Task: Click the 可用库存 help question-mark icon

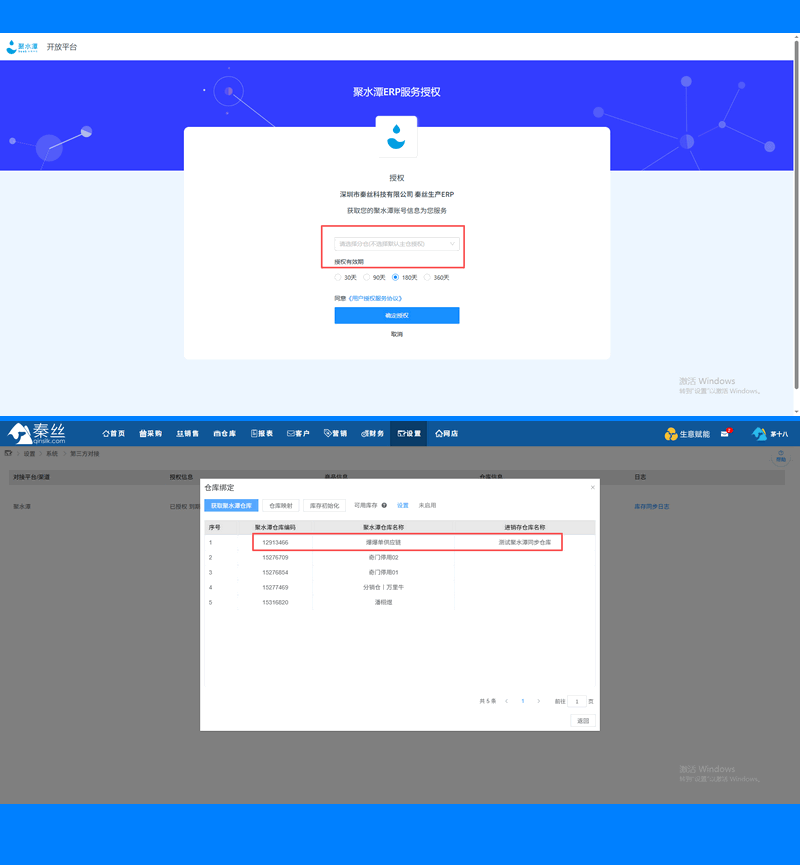Action: [384, 506]
